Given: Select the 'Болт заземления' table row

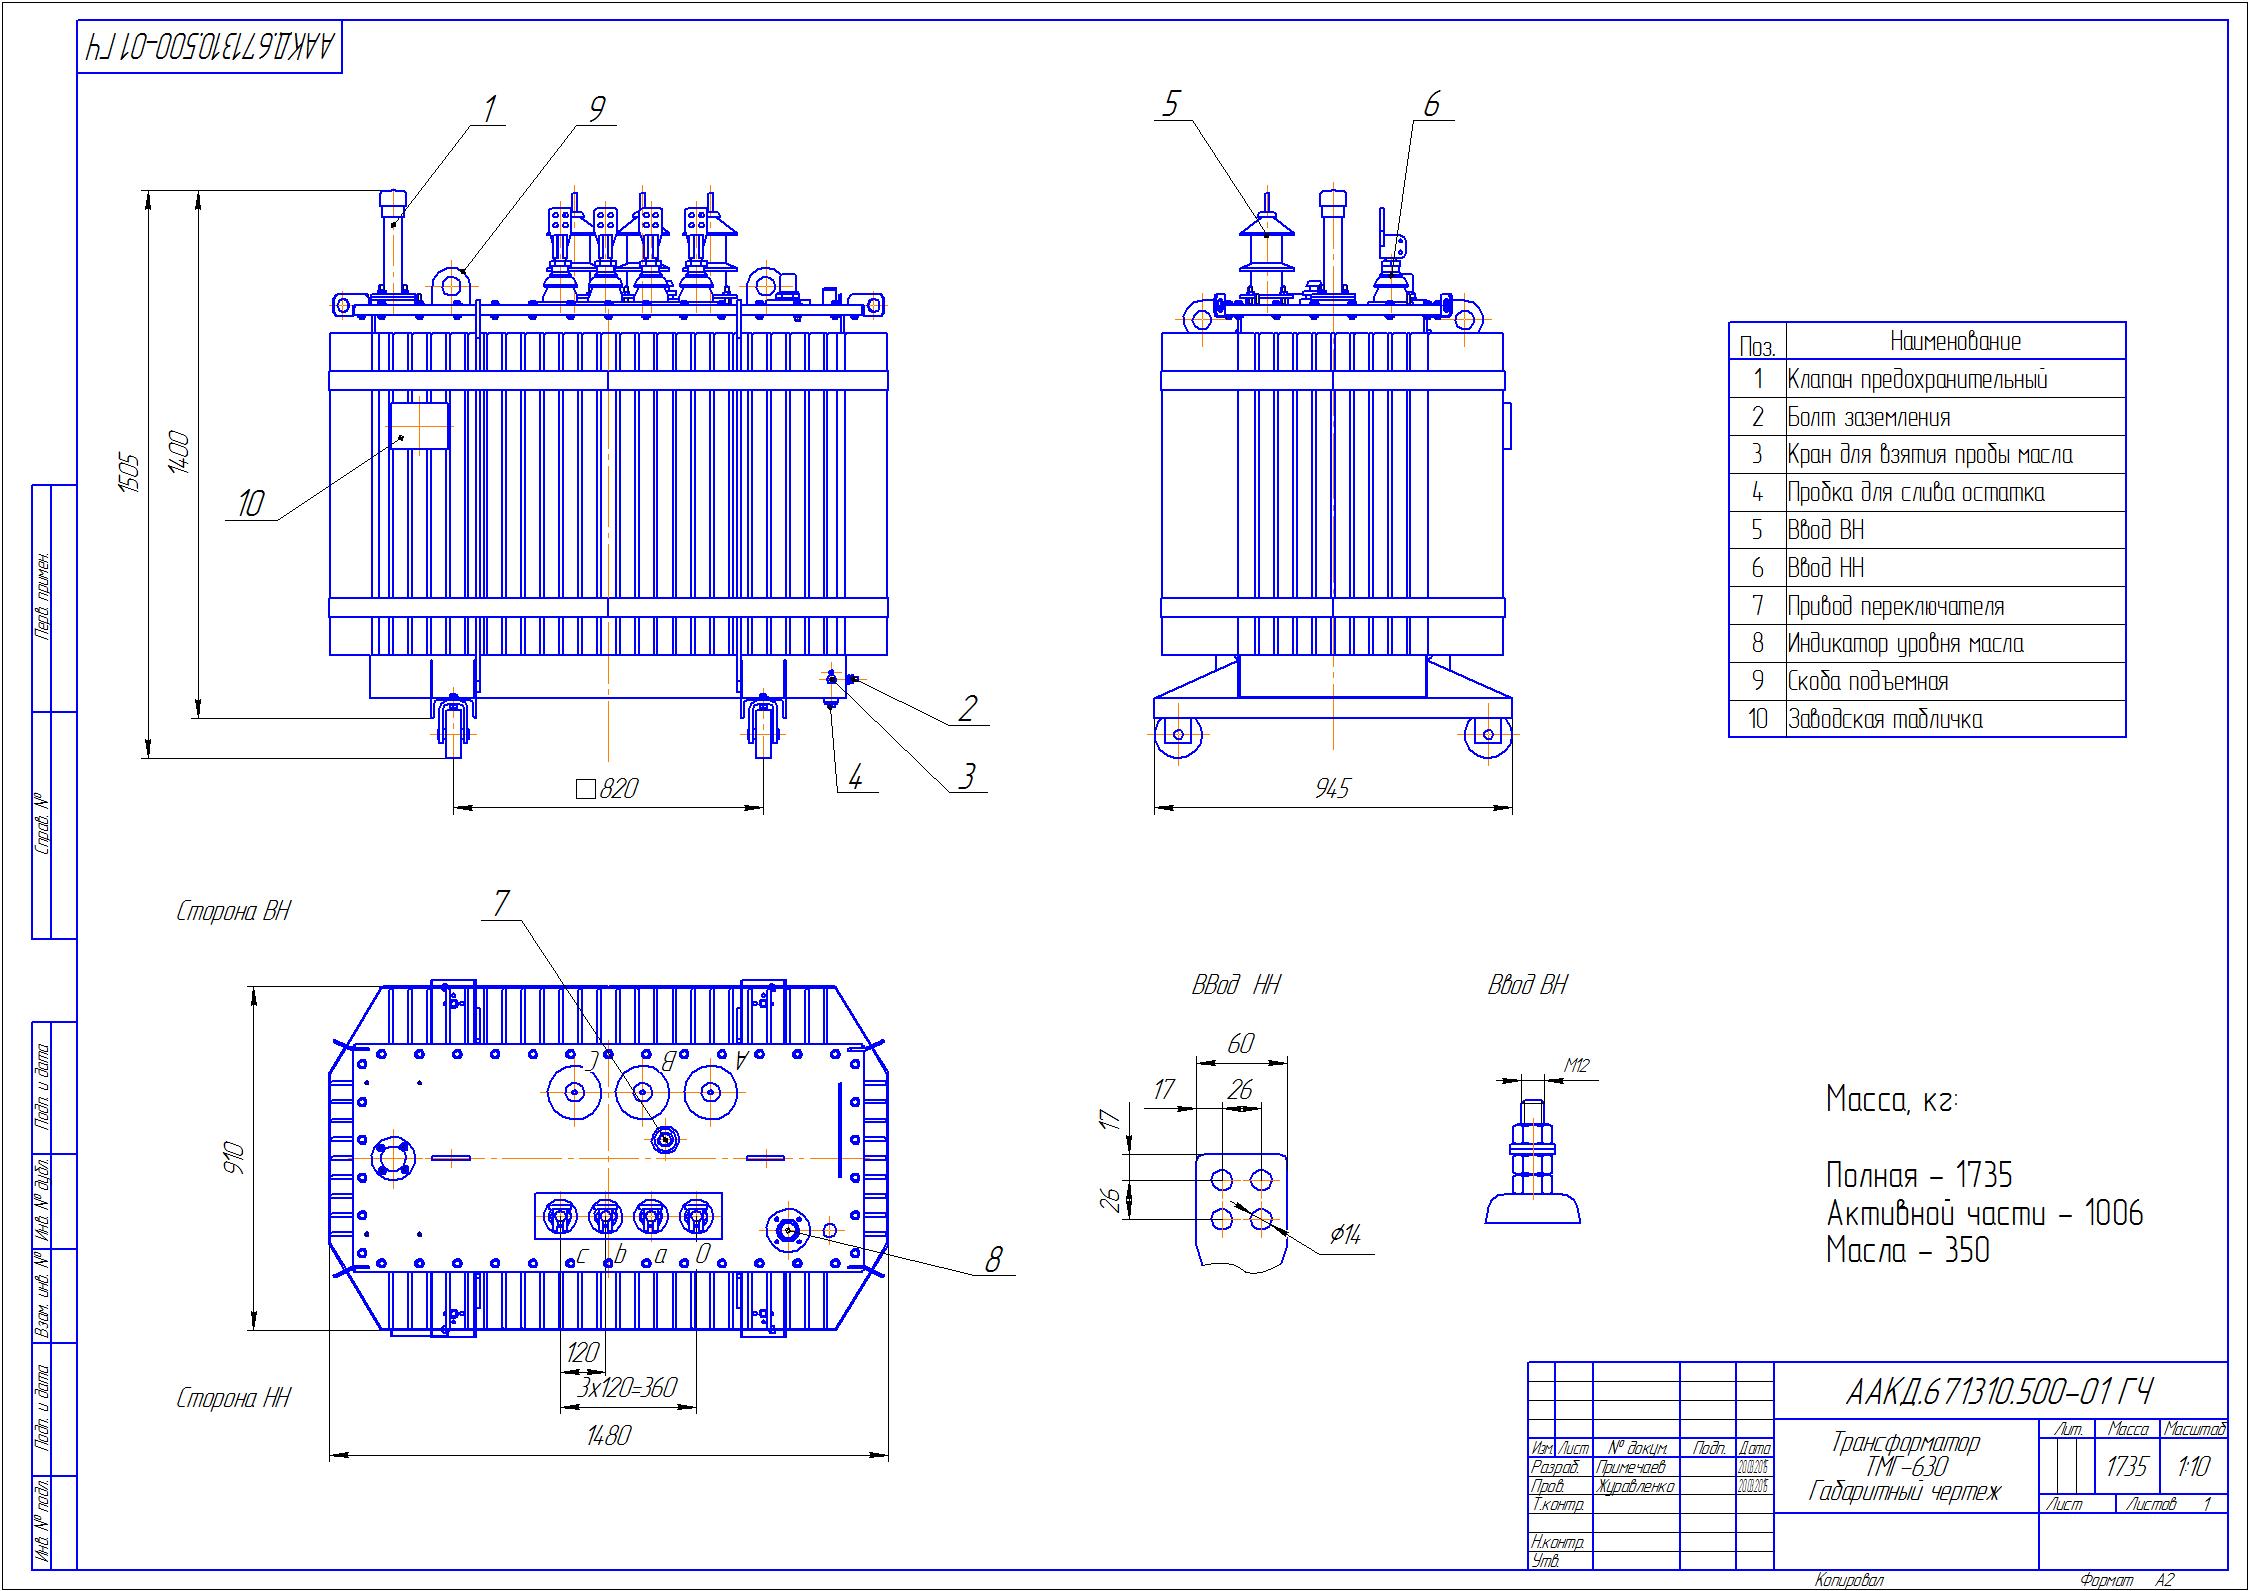Looking at the screenshot, I should (x=1927, y=417).
